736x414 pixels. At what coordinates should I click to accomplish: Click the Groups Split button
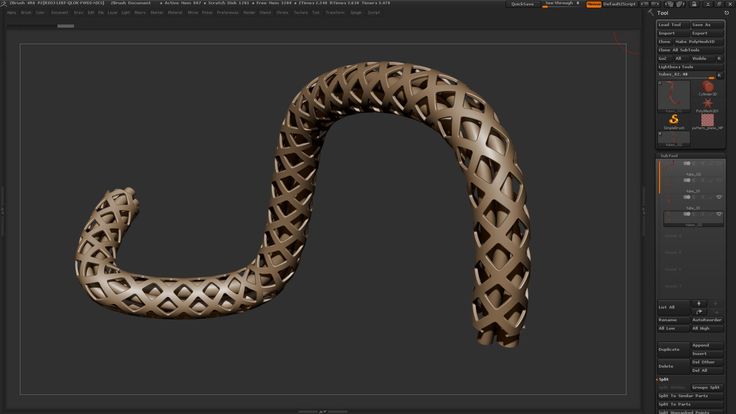[x=707, y=388]
